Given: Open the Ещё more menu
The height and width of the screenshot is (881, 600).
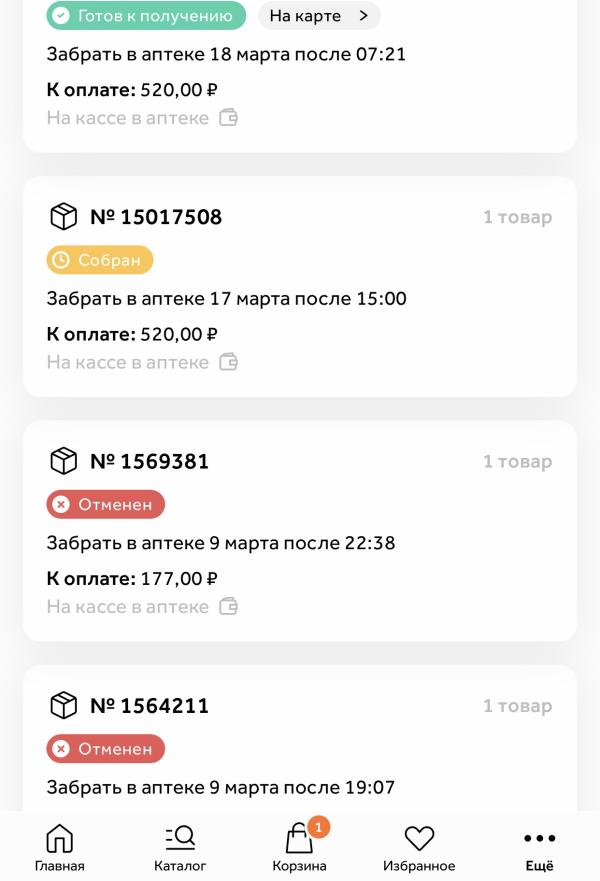Looking at the screenshot, I should coord(539,847).
